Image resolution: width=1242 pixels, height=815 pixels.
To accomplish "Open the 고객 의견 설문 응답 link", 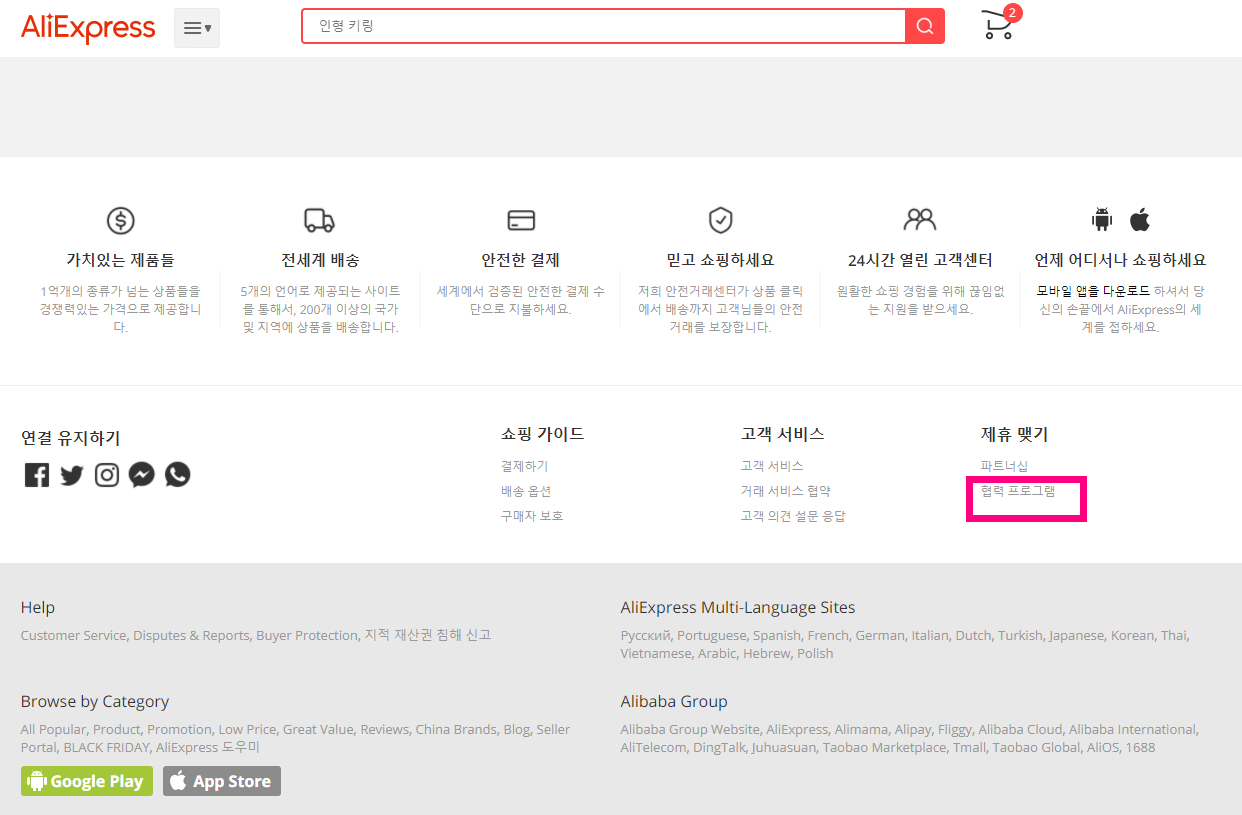I will (793, 516).
